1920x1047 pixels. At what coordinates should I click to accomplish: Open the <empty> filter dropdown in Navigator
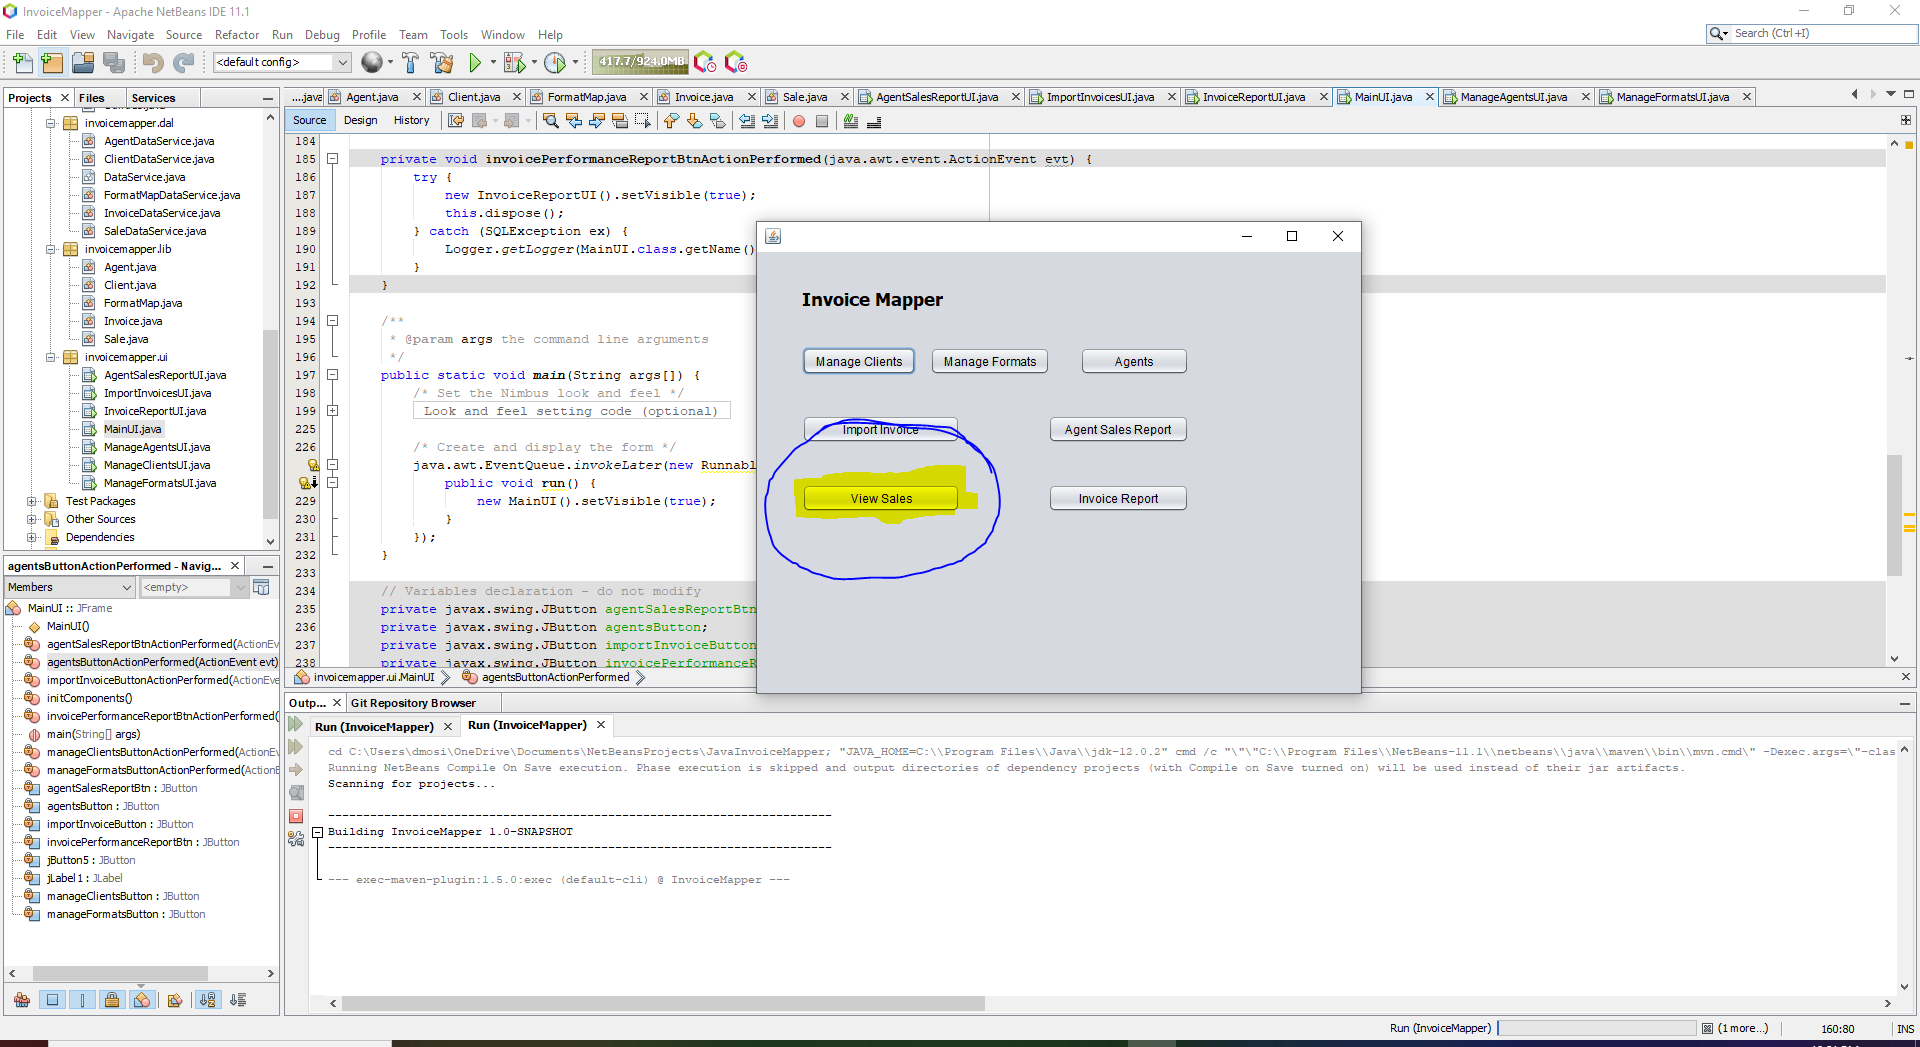[193, 587]
